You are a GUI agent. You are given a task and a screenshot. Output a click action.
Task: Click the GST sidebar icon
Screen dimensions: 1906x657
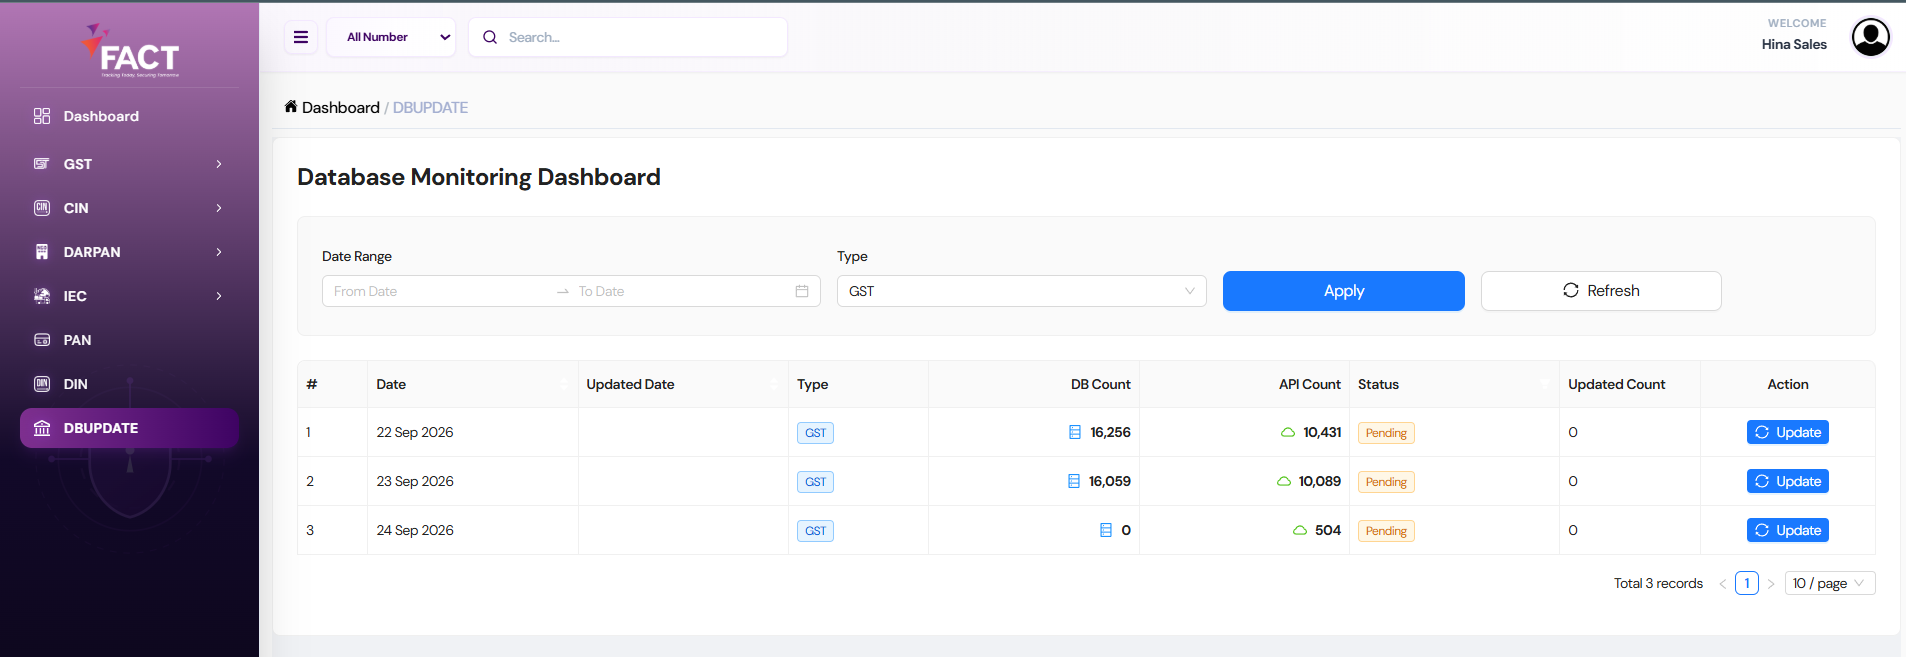click(42, 164)
